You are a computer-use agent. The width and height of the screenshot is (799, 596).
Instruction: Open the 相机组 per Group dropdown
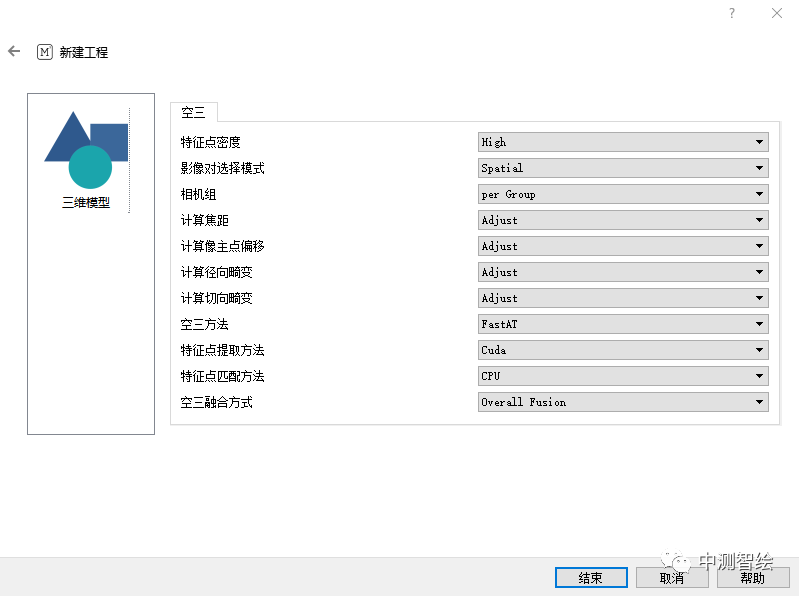623,194
